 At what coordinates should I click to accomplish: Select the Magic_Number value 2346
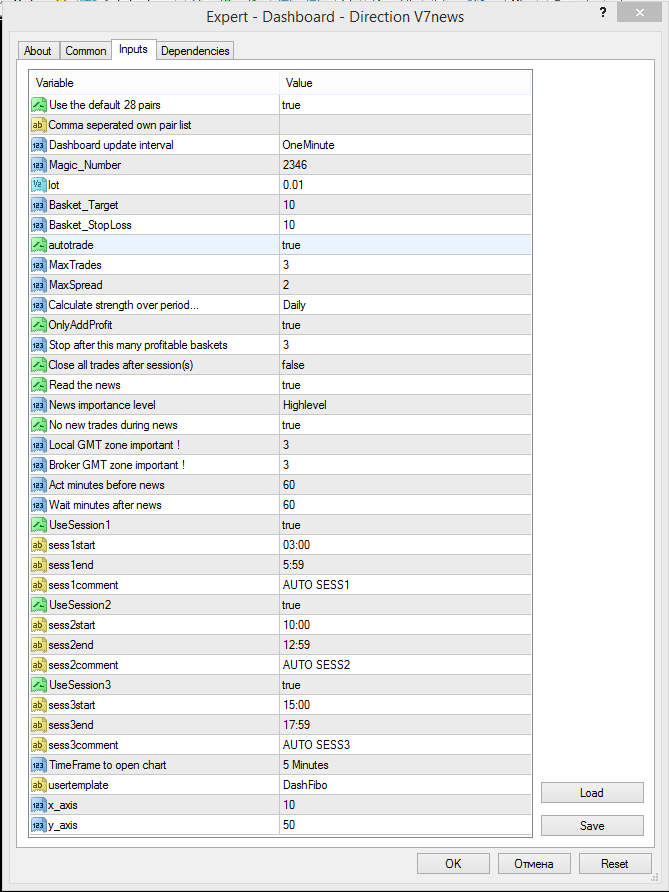(x=405, y=165)
